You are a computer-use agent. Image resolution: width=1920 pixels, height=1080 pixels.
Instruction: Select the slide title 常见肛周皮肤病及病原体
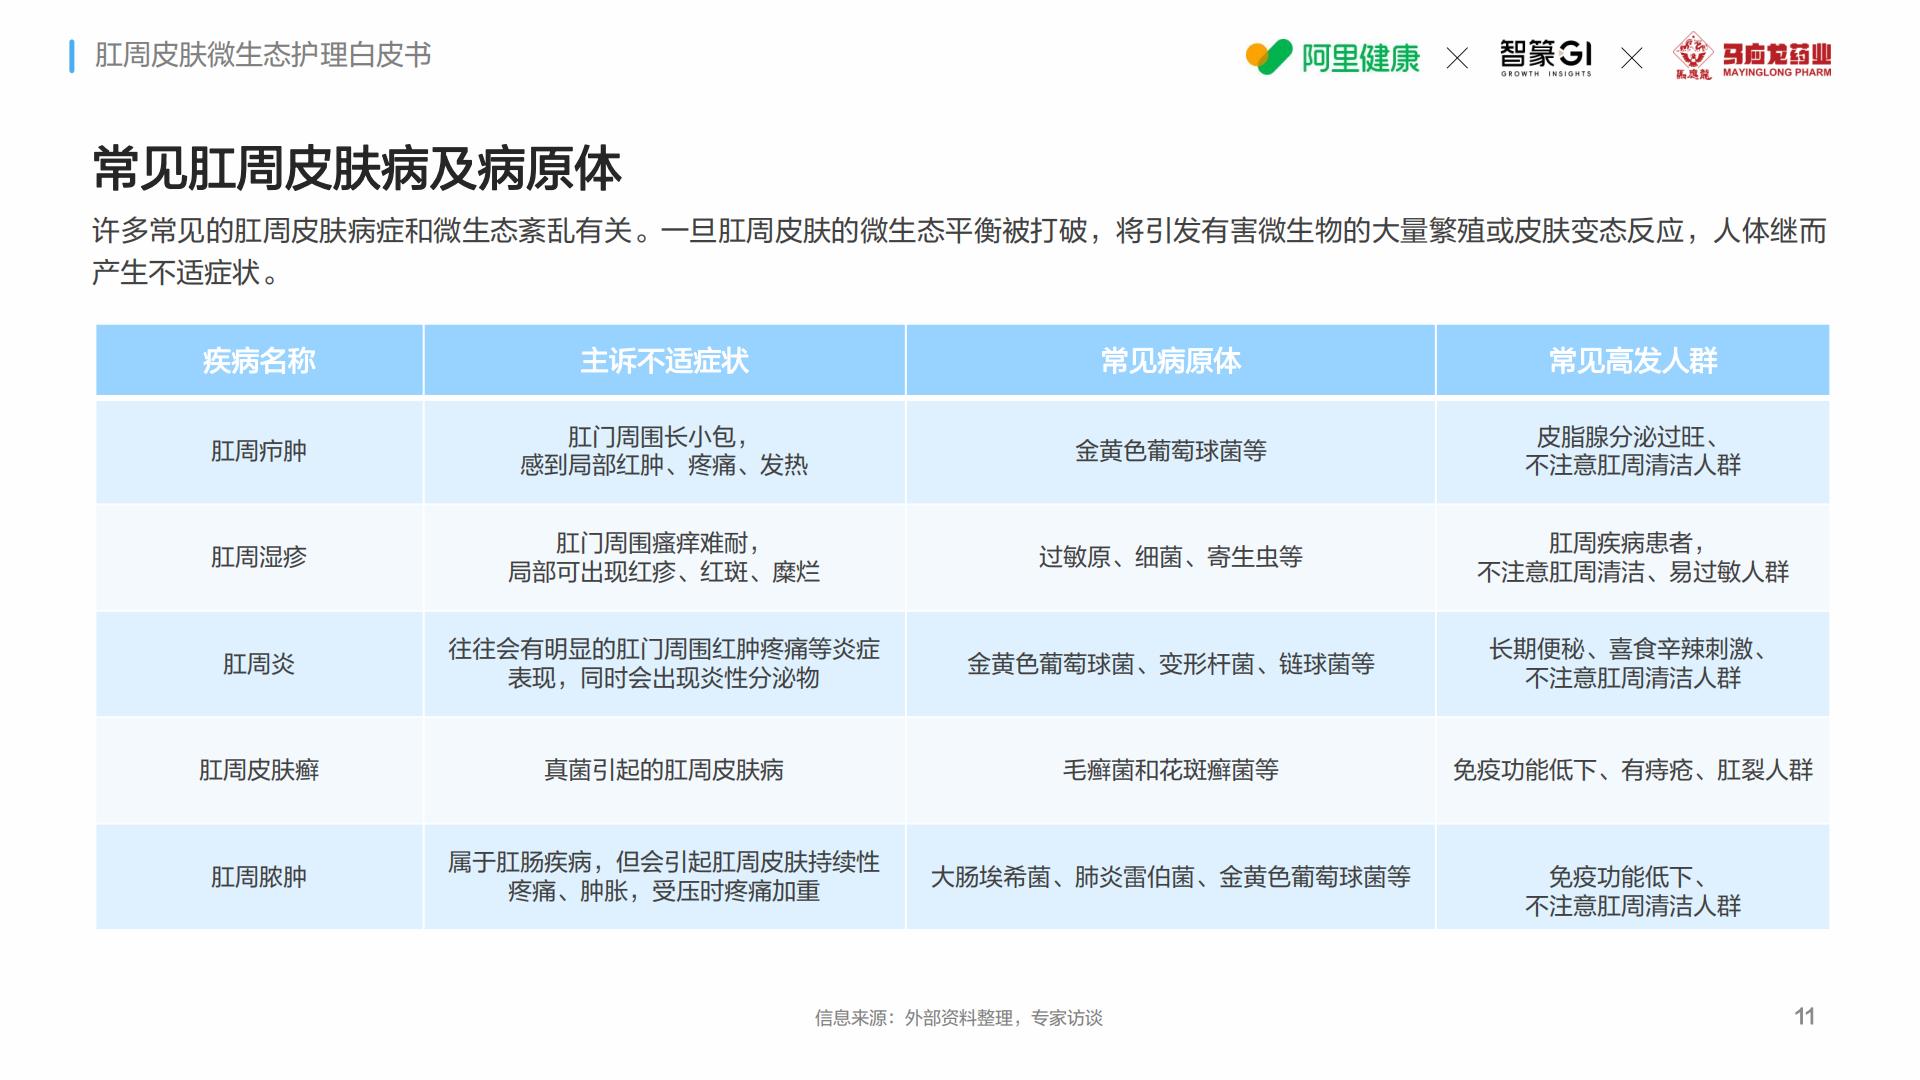tap(357, 168)
